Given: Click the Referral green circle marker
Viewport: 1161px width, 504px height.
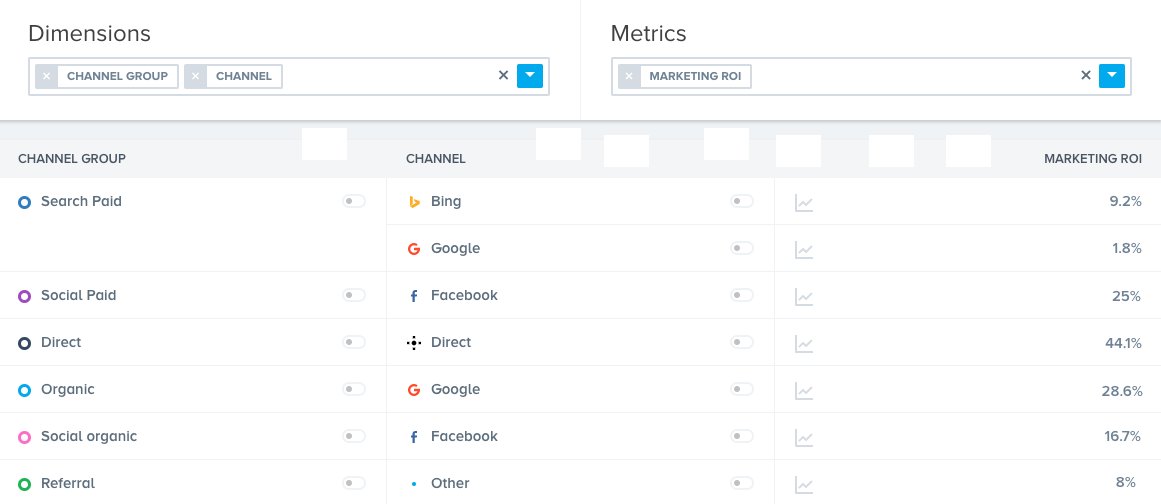Looking at the screenshot, I should click(24, 484).
